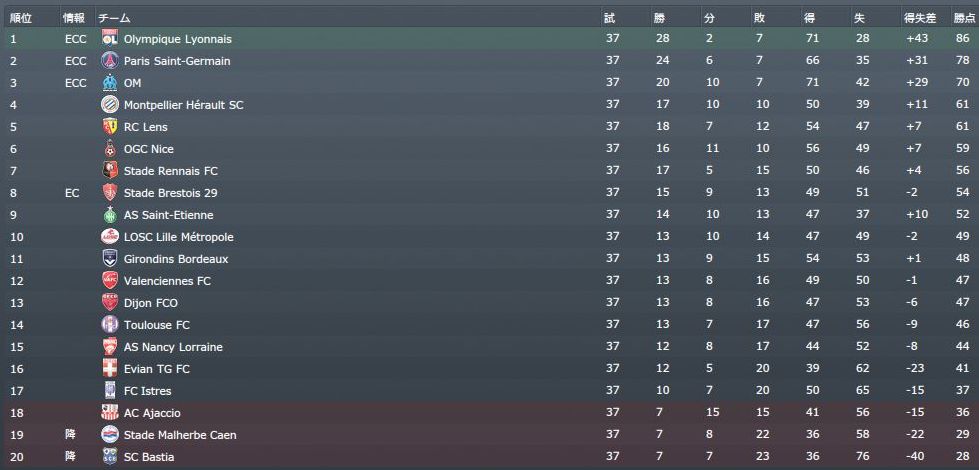Click the Toulouse FC club crest
The width and height of the screenshot is (979, 470).
pos(110,325)
